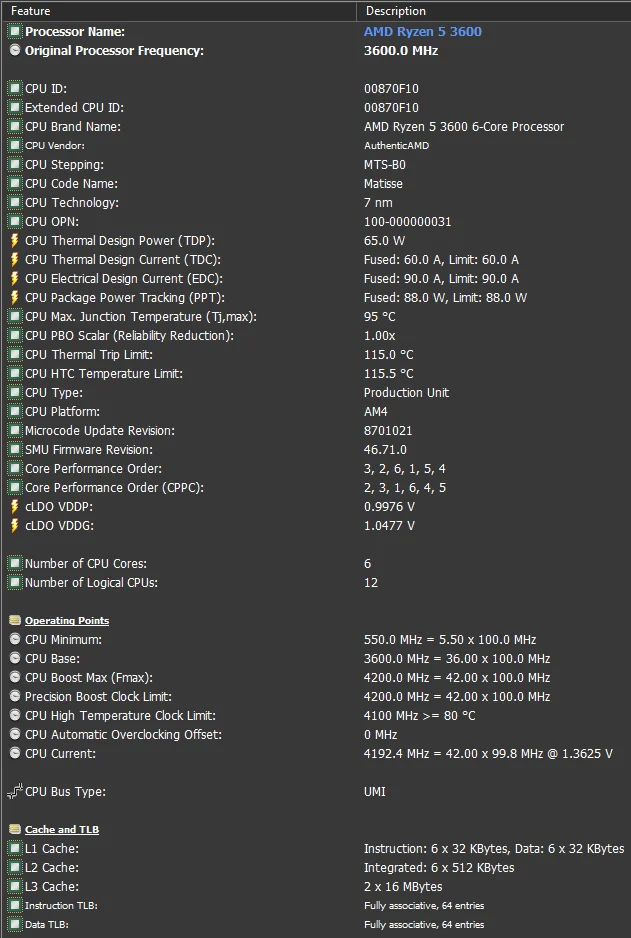Viewport: 631px width, 938px height.
Task: Select the AMD Ryzen 5 3600 processor name value
Action: [422, 32]
